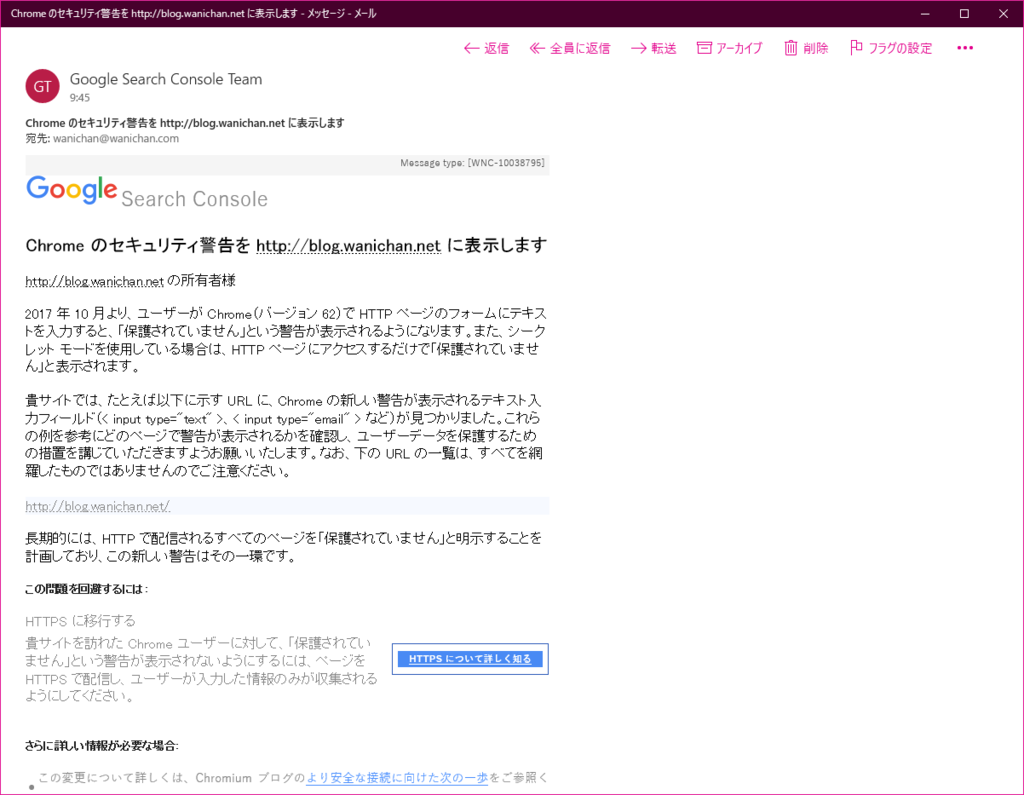Click the Google Search Console logo
This screenshot has width=1024, height=795.
click(147, 192)
